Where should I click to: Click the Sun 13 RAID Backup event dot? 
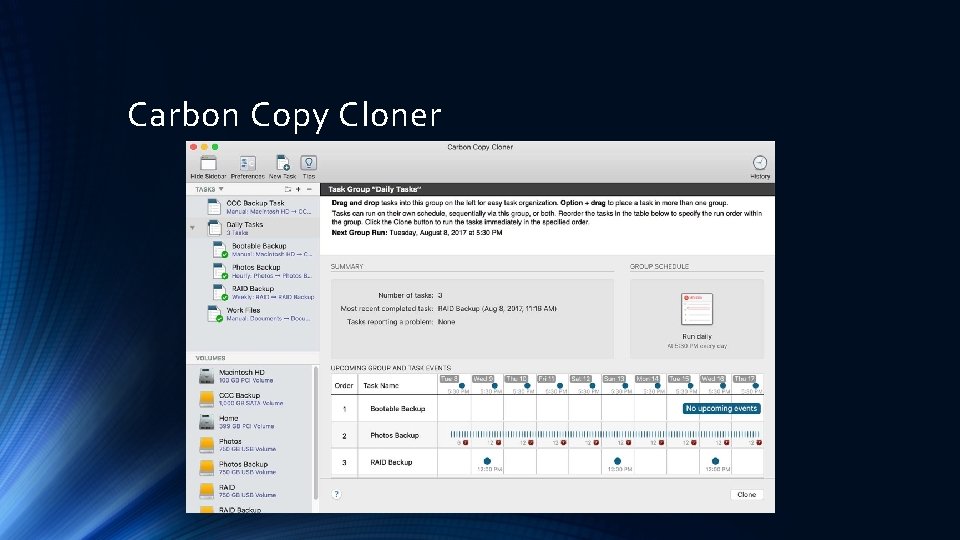pos(617,461)
